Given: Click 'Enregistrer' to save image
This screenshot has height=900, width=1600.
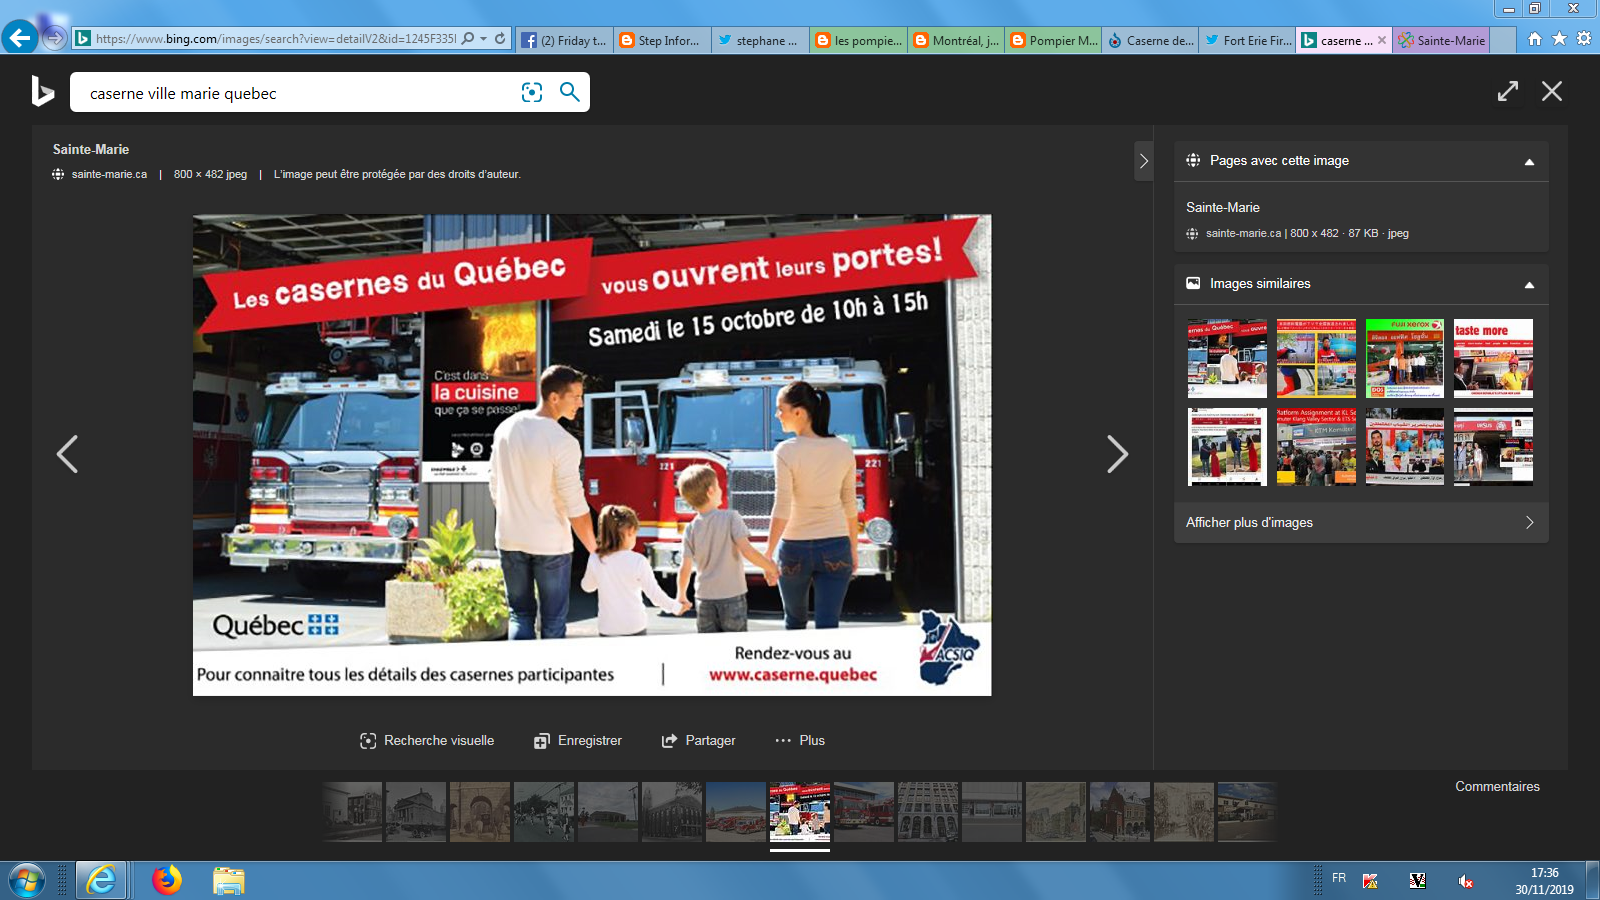Looking at the screenshot, I should click(578, 740).
